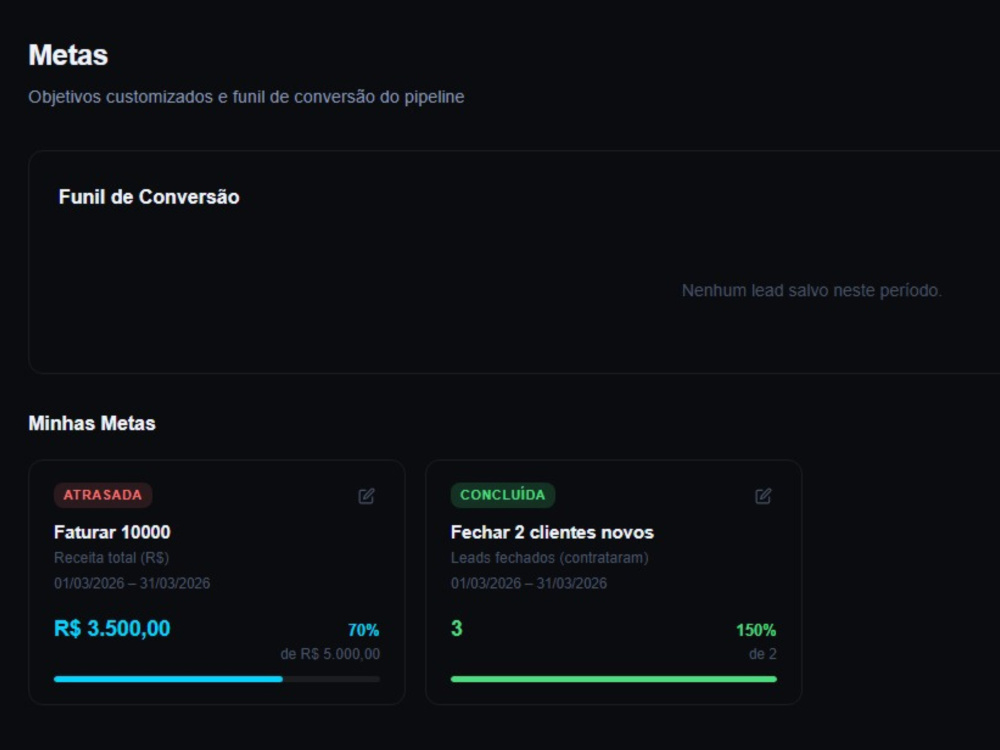The width and height of the screenshot is (1000, 750).
Task: Click the green progress bar of clientes novos
Action: point(614,679)
